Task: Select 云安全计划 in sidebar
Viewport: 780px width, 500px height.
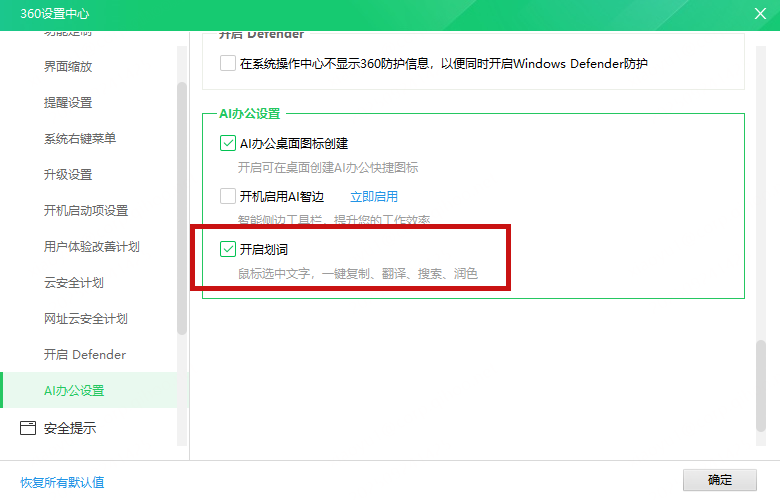Action: (74, 283)
